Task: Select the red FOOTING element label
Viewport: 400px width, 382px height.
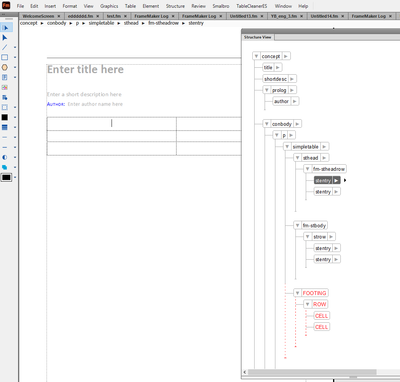Action: click(x=314, y=293)
